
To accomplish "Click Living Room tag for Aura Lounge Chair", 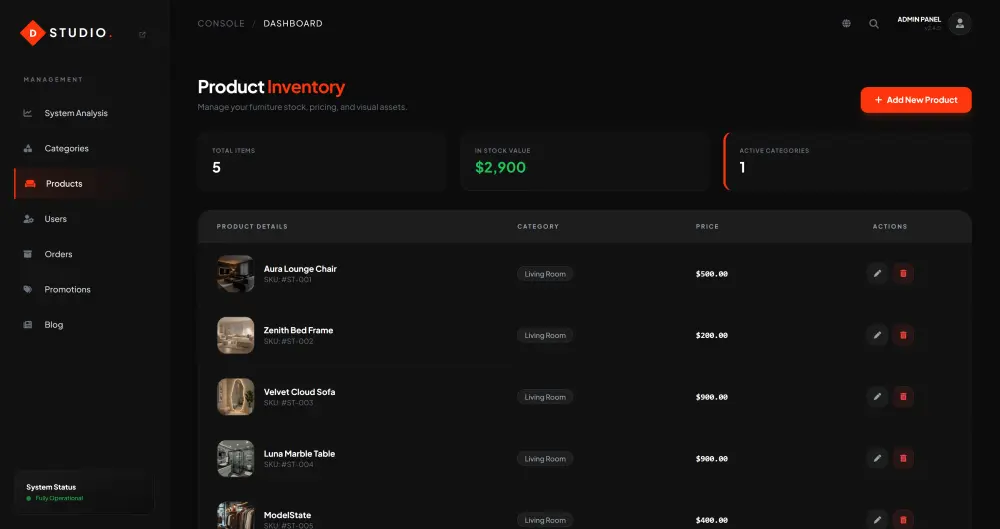I will (x=545, y=274).
